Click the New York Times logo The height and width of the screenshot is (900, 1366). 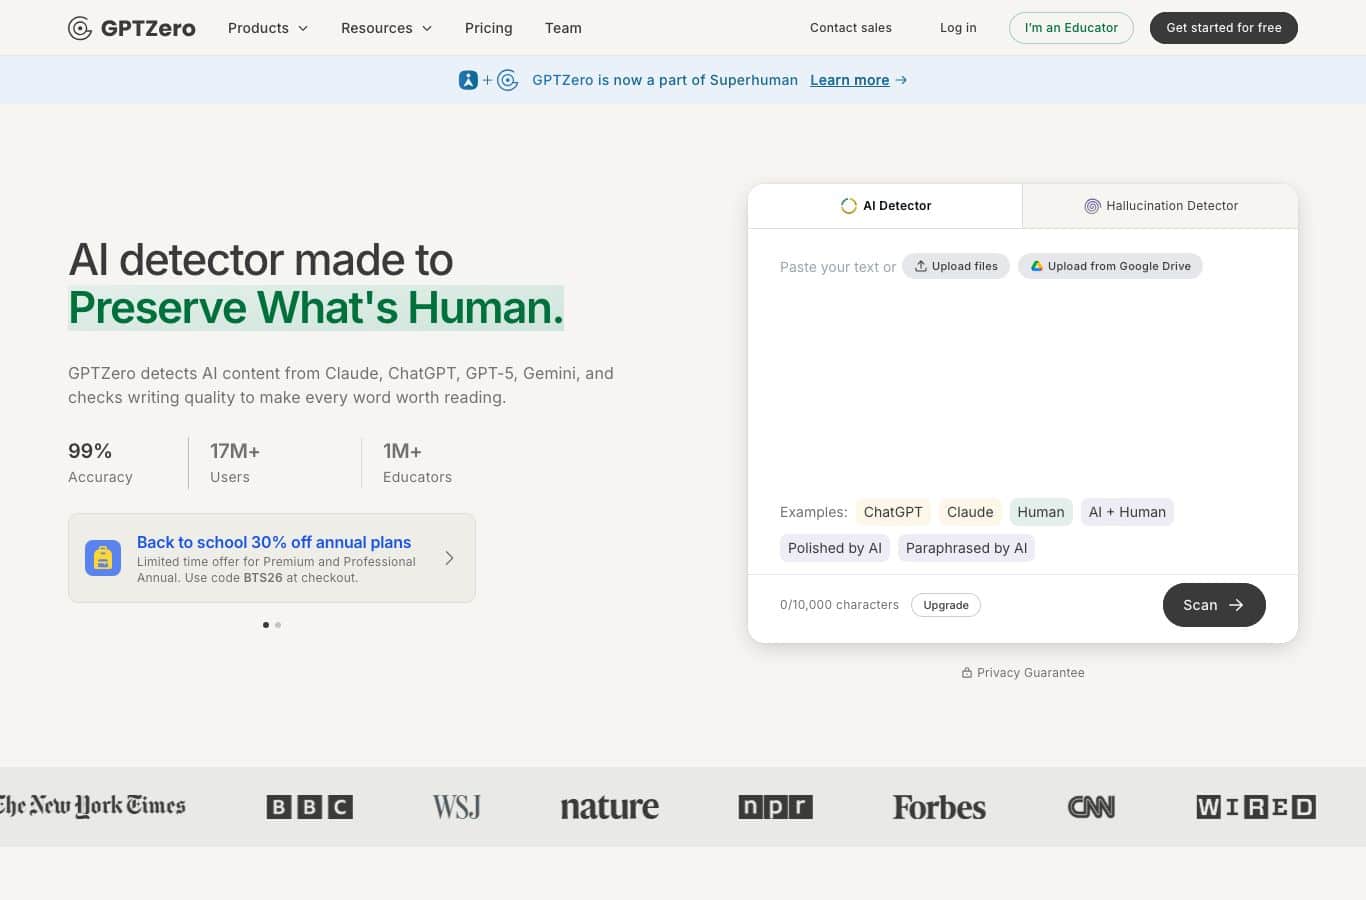[x=93, y=806]
